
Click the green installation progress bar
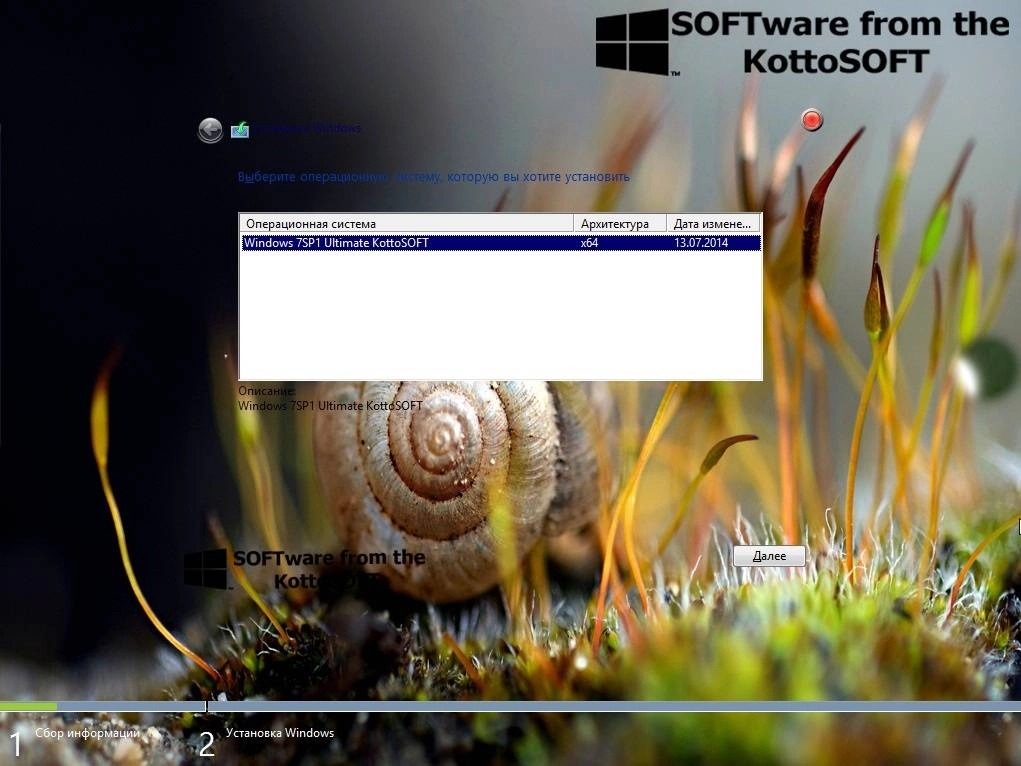tap(29, 706)
